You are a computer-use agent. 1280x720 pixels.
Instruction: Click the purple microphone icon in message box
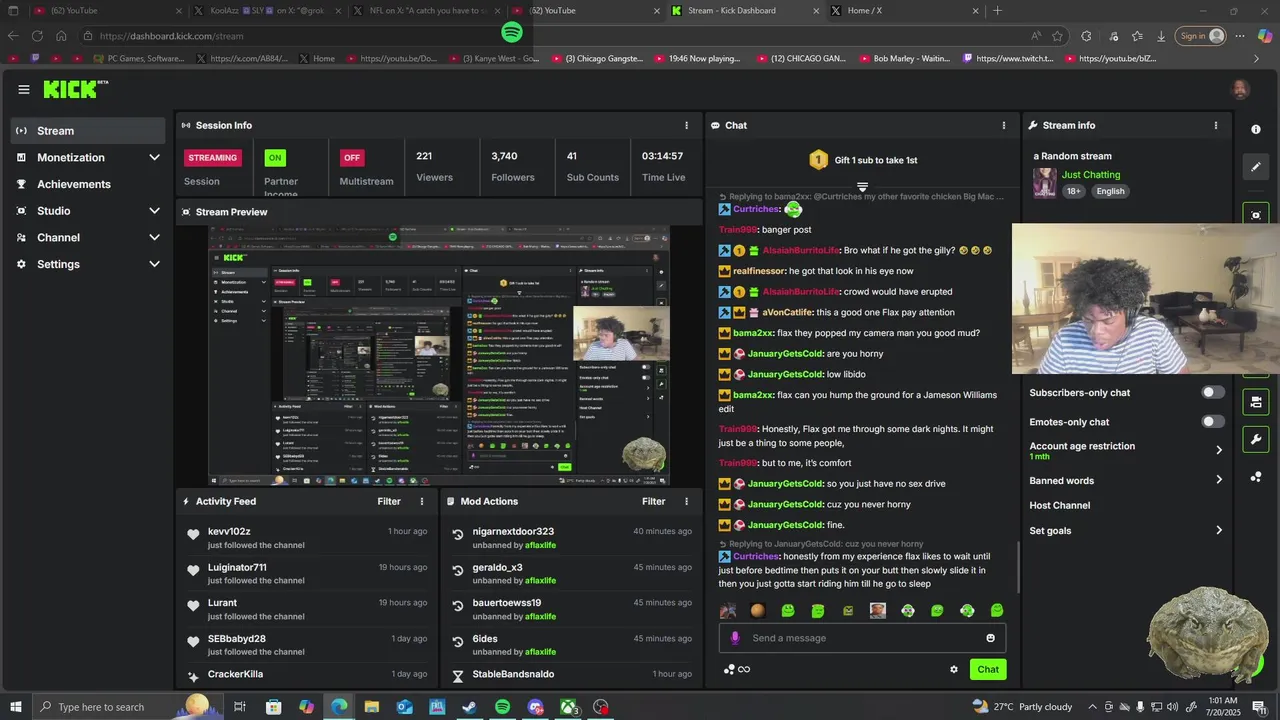tap(735, 638)
